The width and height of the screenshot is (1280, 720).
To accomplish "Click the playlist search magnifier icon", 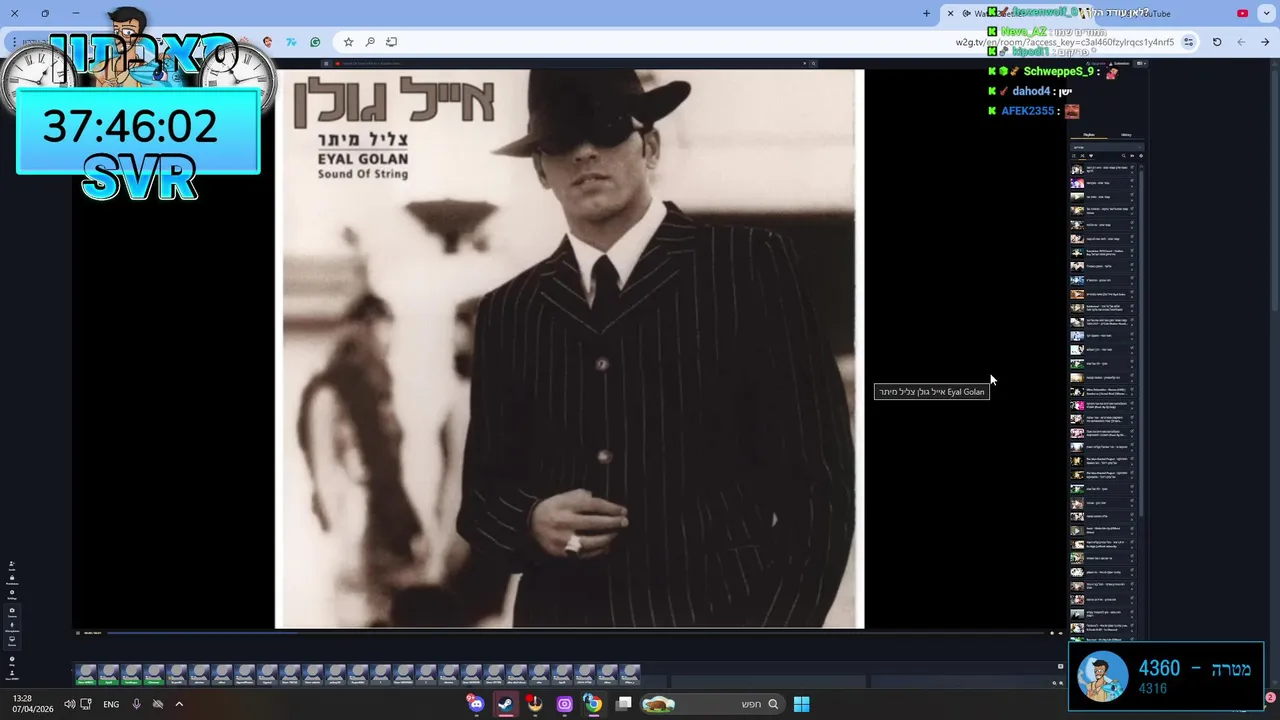I will [x=1123, y=156].
